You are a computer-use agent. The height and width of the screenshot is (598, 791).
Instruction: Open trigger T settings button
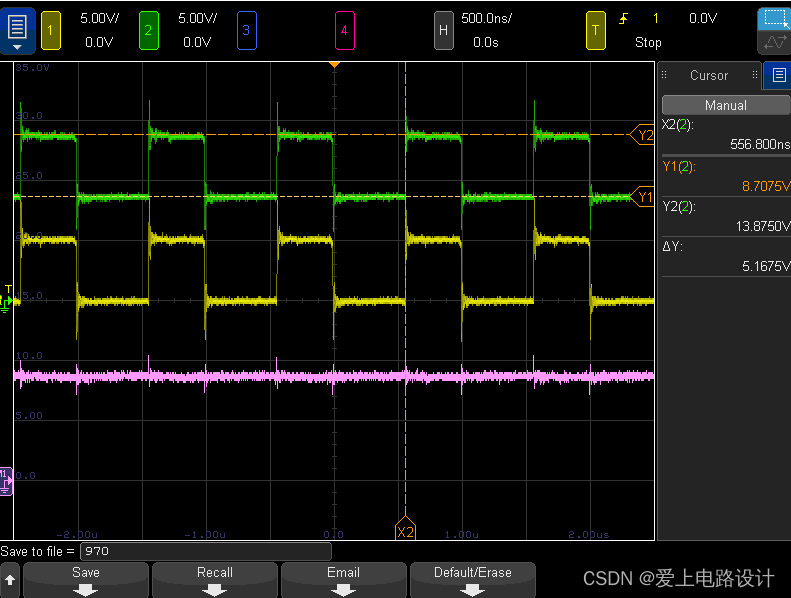point(595,31)
